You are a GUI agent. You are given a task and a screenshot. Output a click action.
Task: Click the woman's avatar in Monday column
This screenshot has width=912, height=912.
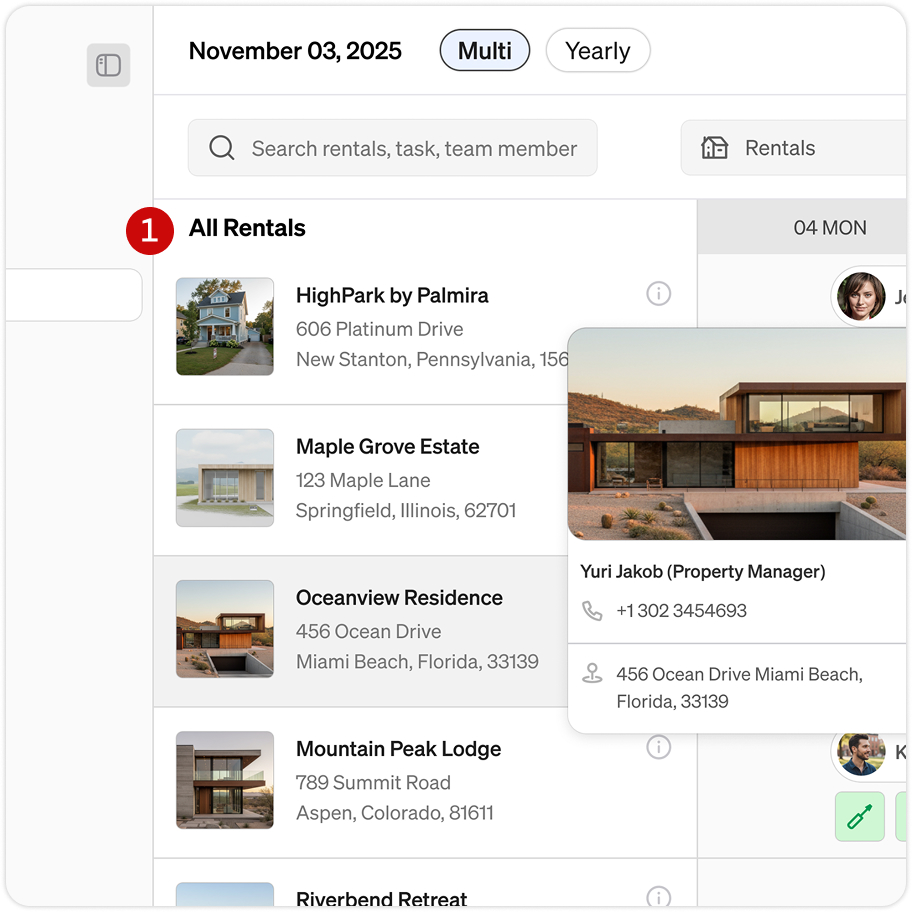861,296
